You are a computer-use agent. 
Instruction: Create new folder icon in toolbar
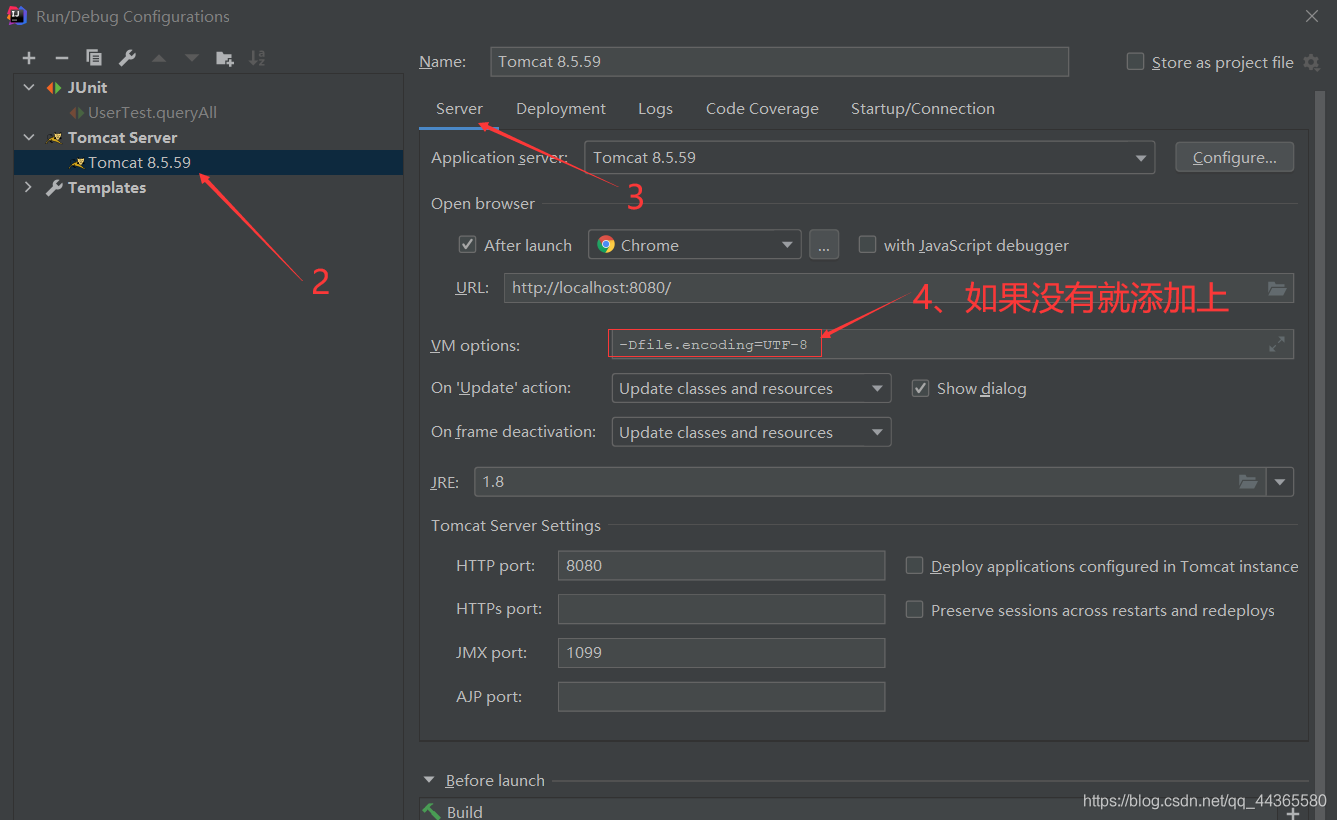coord(225,59)
